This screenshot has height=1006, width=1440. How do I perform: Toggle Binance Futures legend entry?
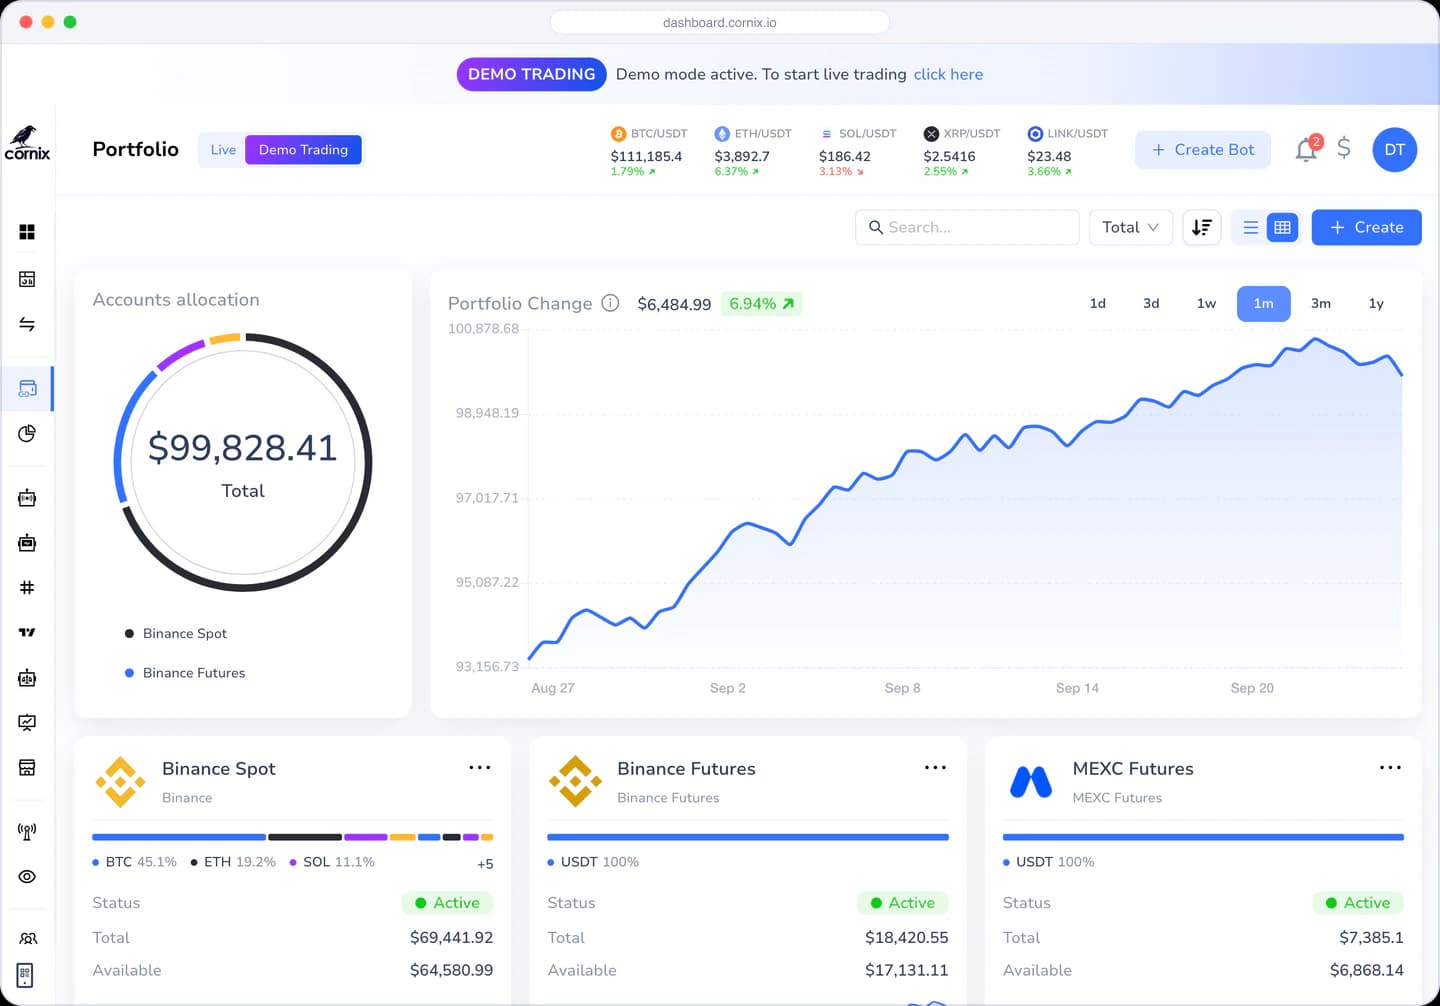pos(185,673)
